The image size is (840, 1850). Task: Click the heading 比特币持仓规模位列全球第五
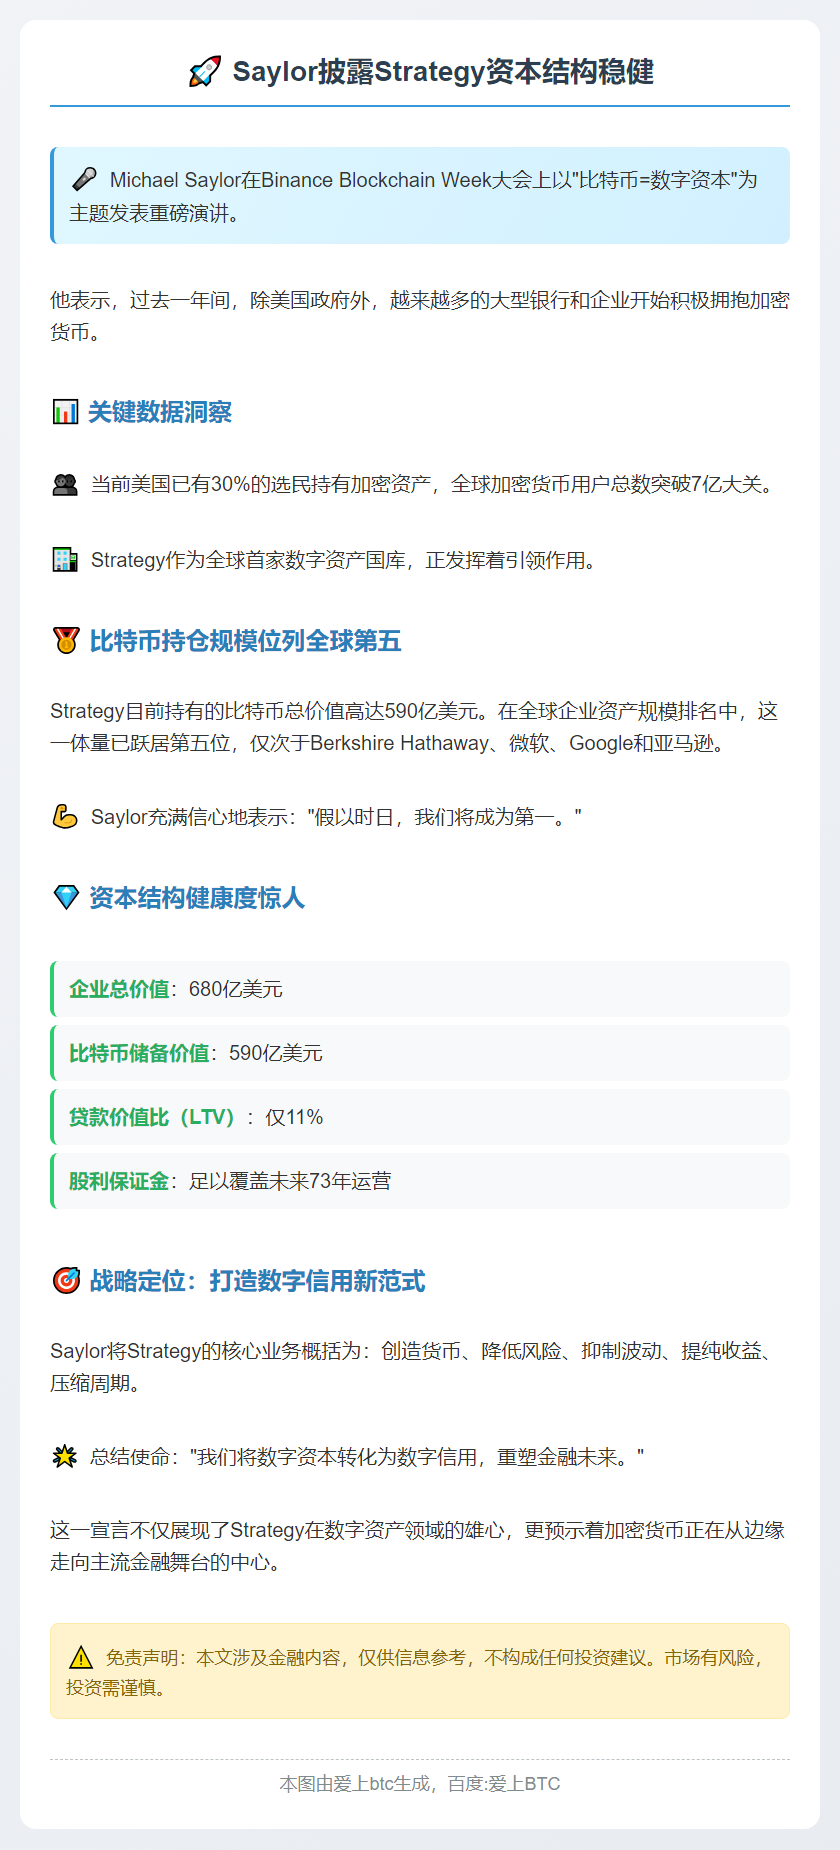tap(245, 641)
